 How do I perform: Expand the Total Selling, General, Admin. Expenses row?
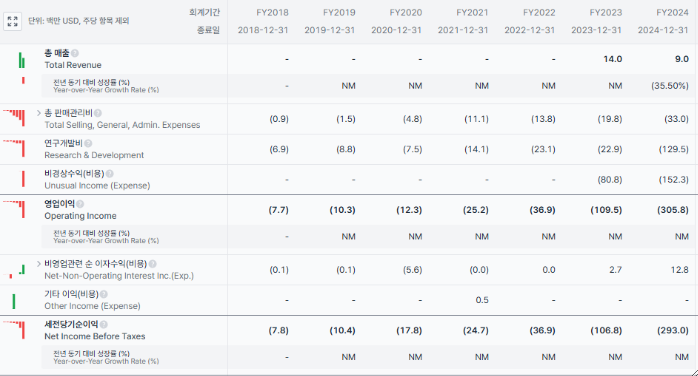point(39,113)
